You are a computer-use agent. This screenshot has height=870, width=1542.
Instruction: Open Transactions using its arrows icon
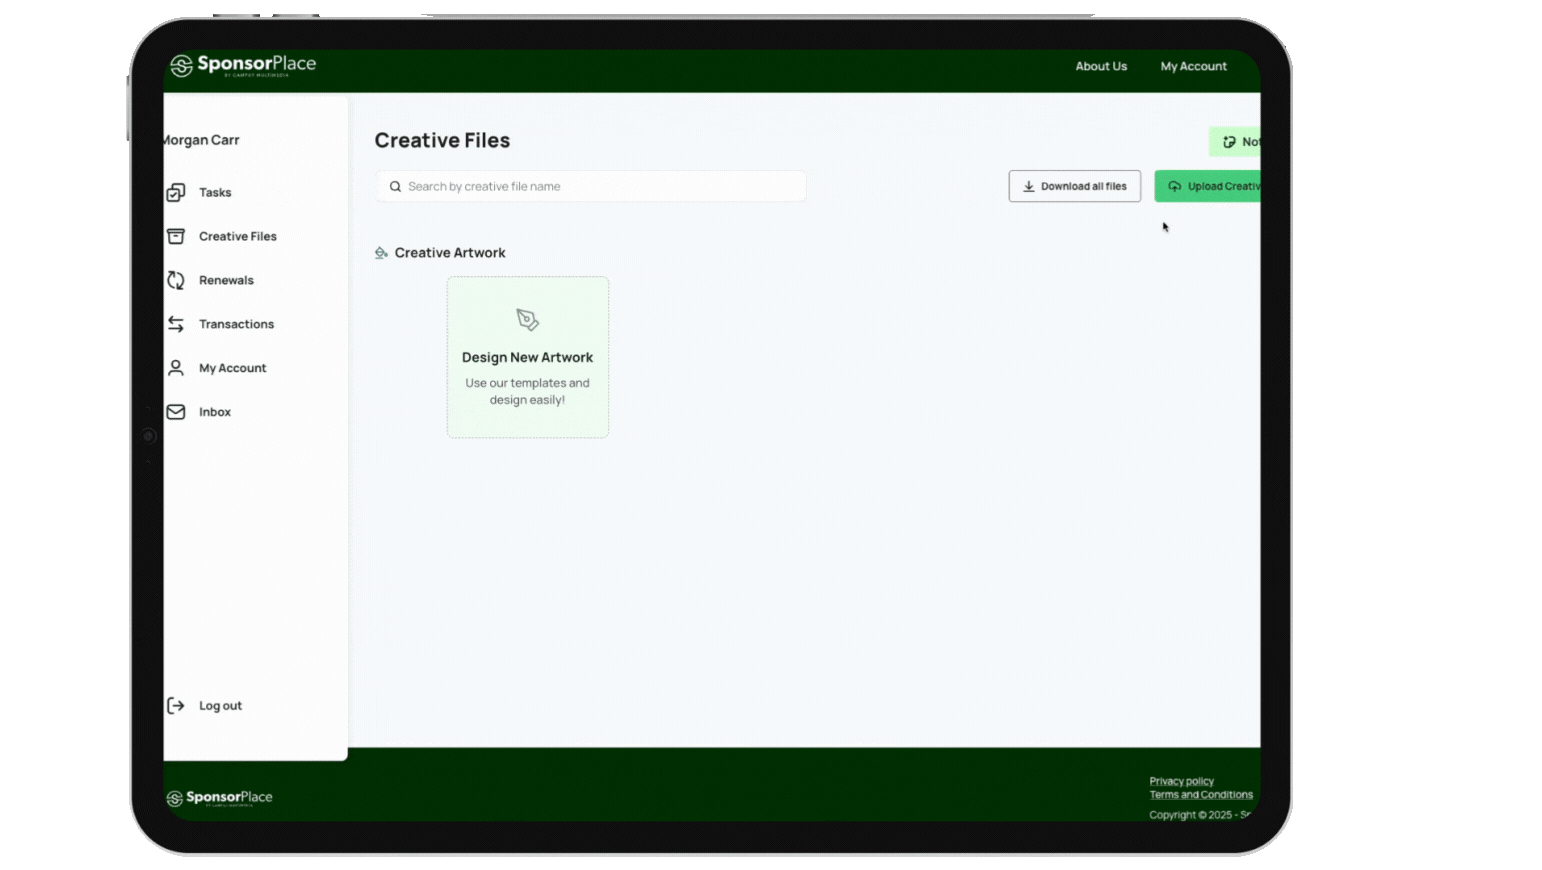[176, 324]
